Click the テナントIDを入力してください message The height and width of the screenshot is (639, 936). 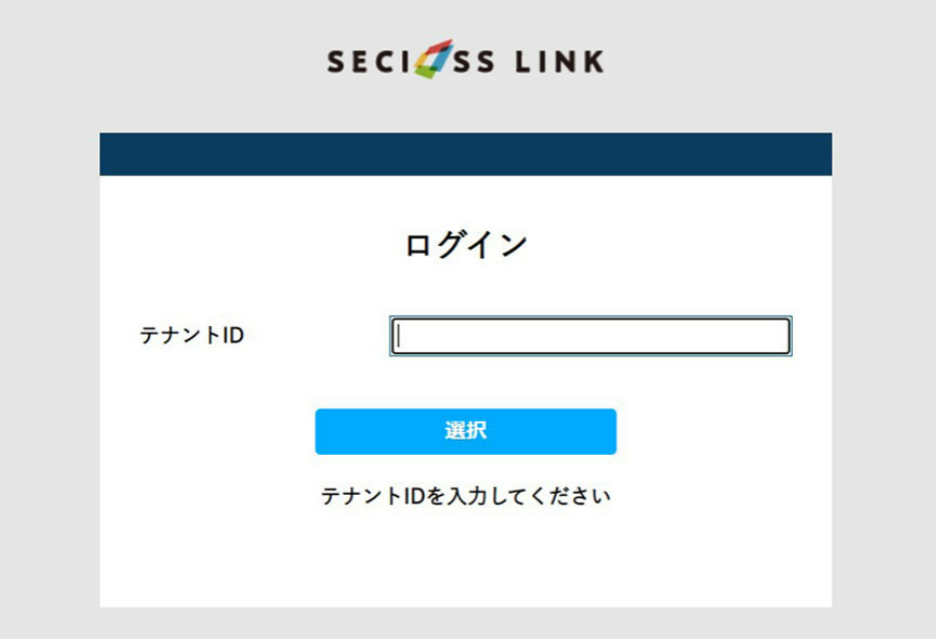pos(466,496)
